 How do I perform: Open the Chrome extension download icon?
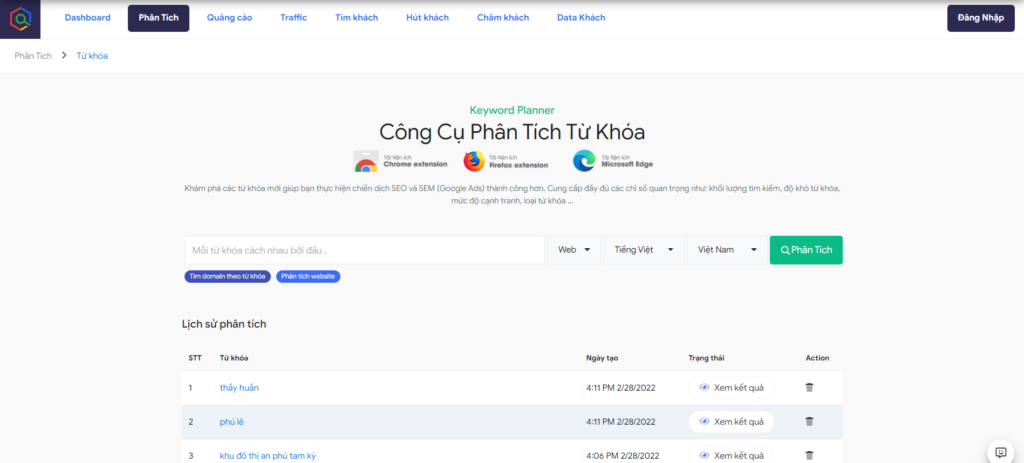click(x=366, y=161)
